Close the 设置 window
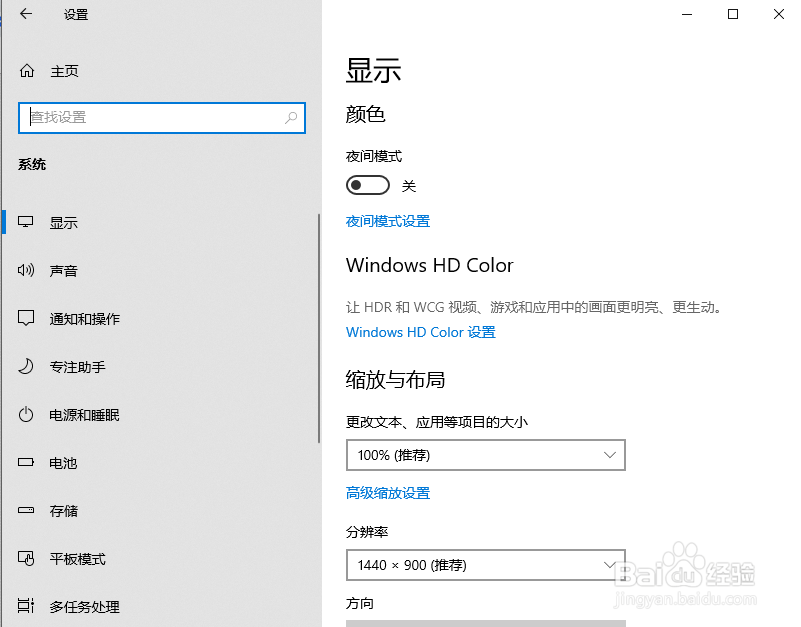The height and width of the screenshot is (627, 801). click(x=779, y=14)
